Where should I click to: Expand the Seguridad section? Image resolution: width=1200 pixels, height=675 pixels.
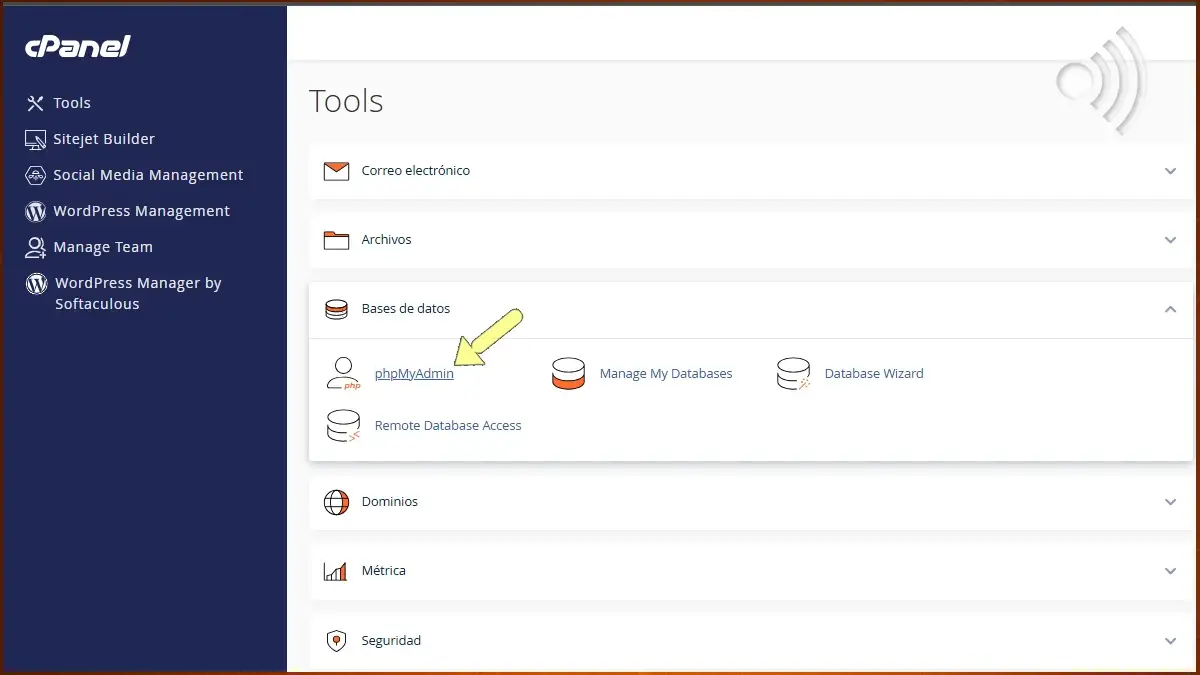tap(1170, 640)
